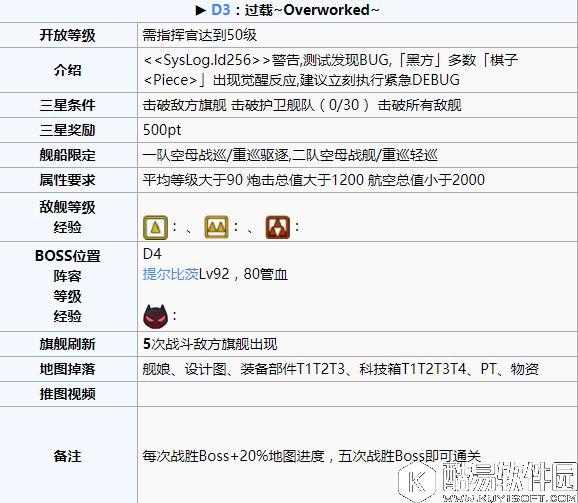
Task: Select the text 需指挥官达到50级
Action: pos(200,35)
